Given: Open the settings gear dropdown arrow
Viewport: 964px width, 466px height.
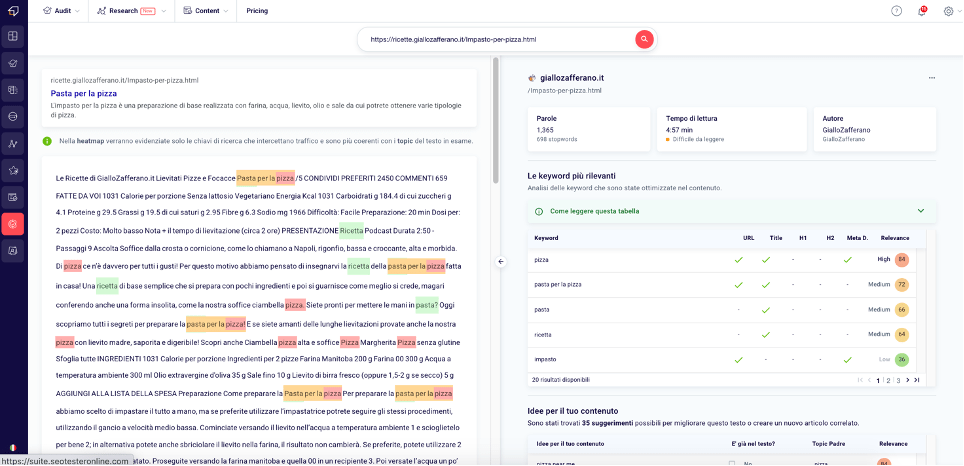Looking at the screenshot, I should (960, 11).
